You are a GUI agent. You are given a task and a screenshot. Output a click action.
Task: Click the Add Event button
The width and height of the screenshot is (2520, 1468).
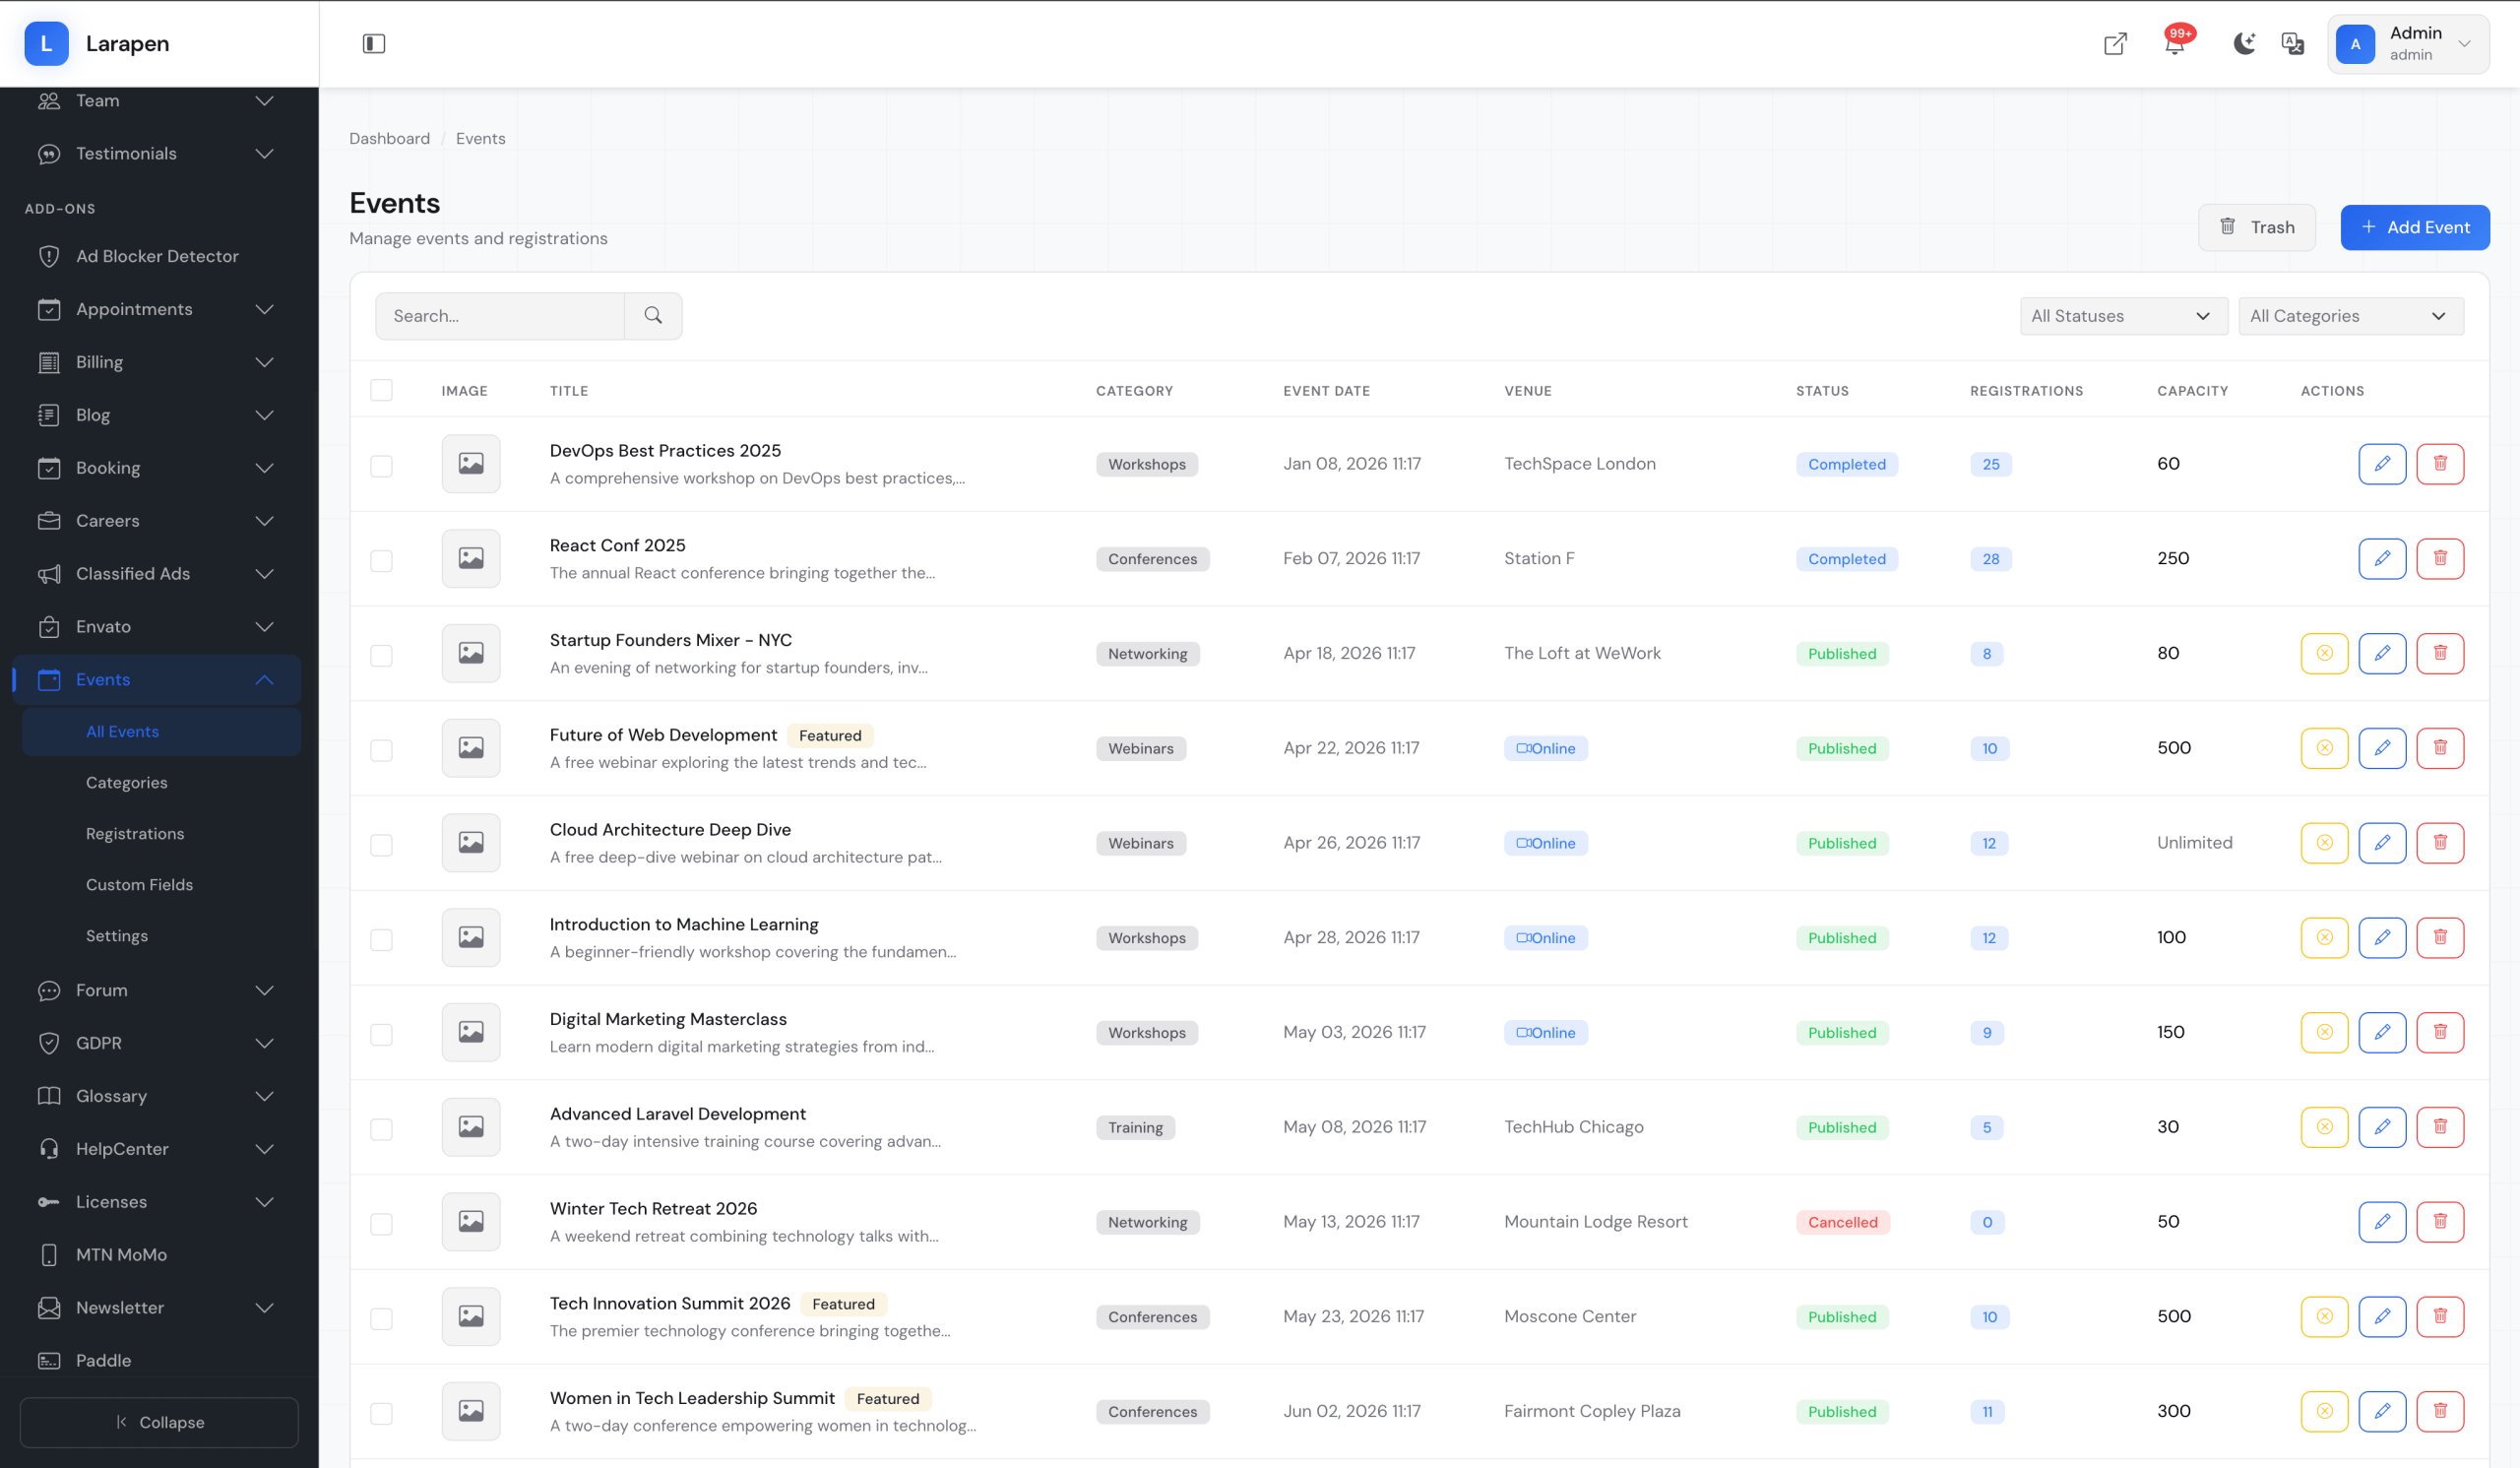2414,227
